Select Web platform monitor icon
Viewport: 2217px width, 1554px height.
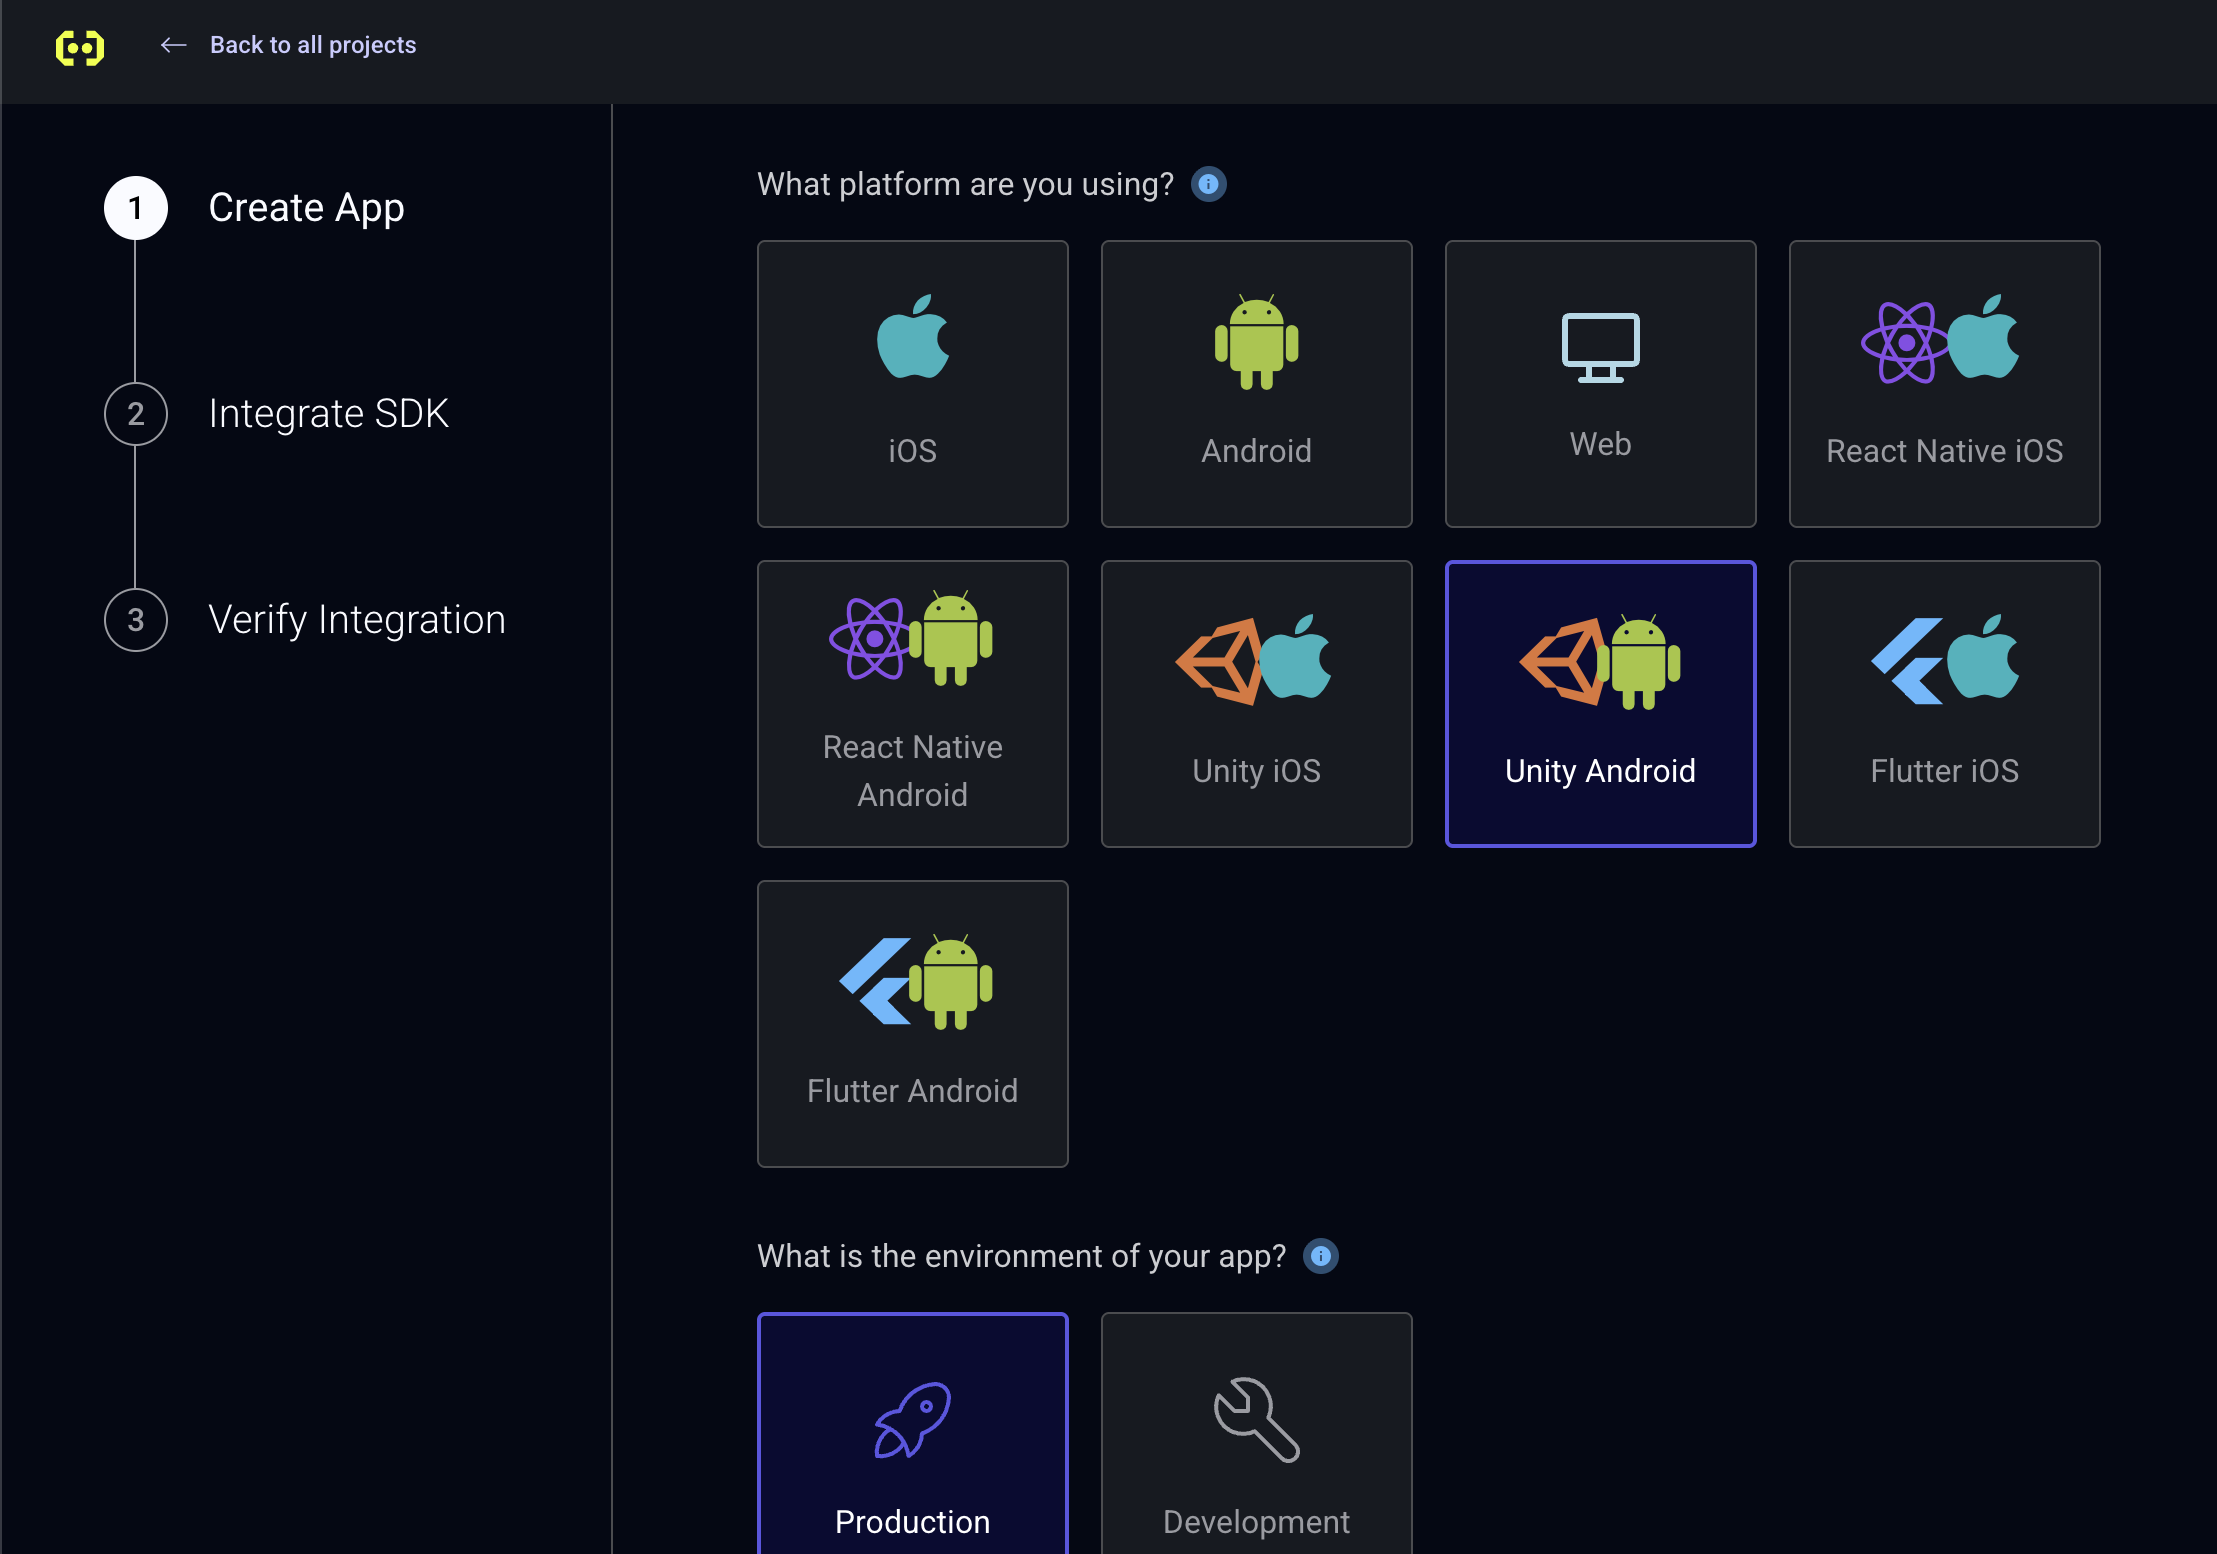coord(1600,347)
